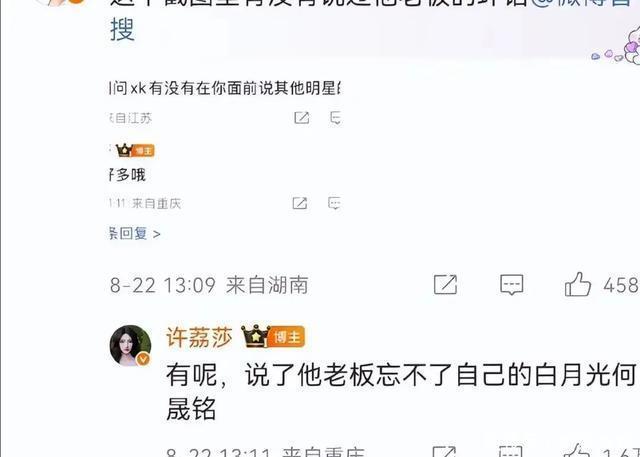640x457 pixels.
Task: Tap the comment icon in 来自江苏 row
Action: 335,118
